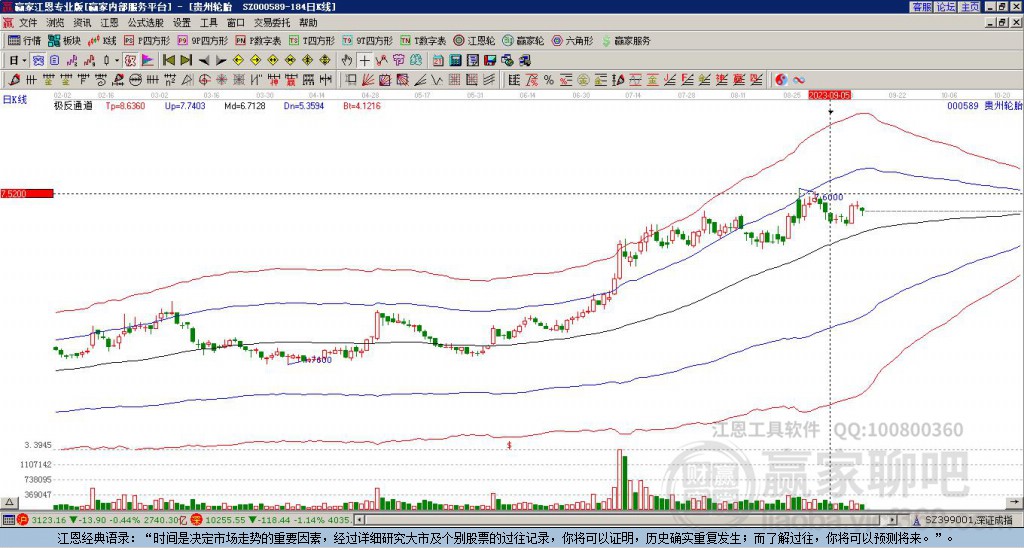Select the circle-with-lines drawing tool

136,80
